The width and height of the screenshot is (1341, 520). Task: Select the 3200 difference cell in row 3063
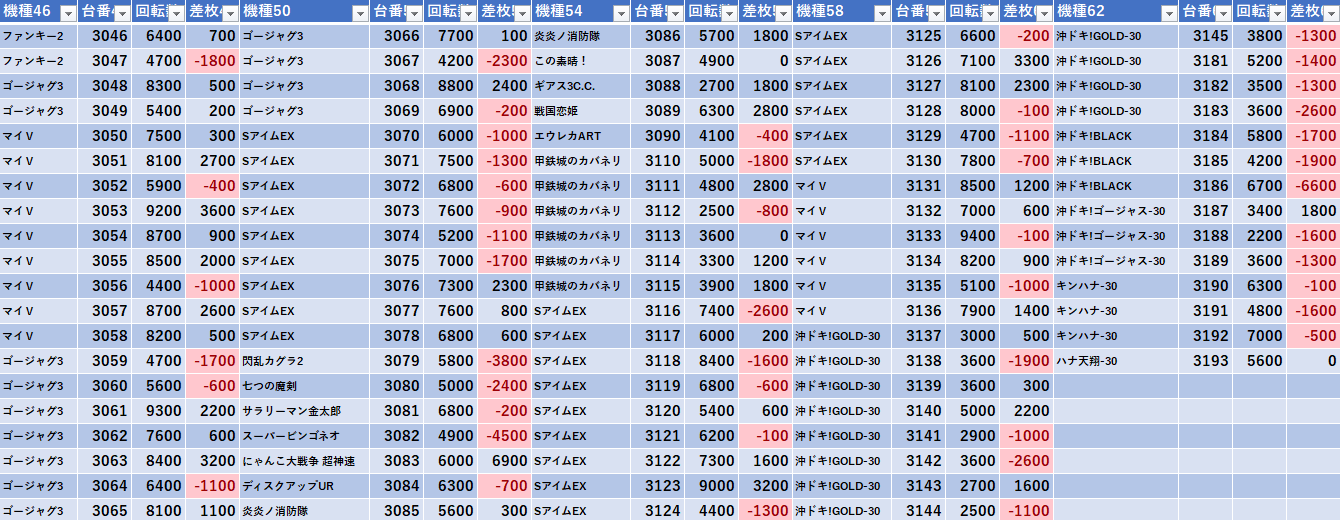coord(213,461)
